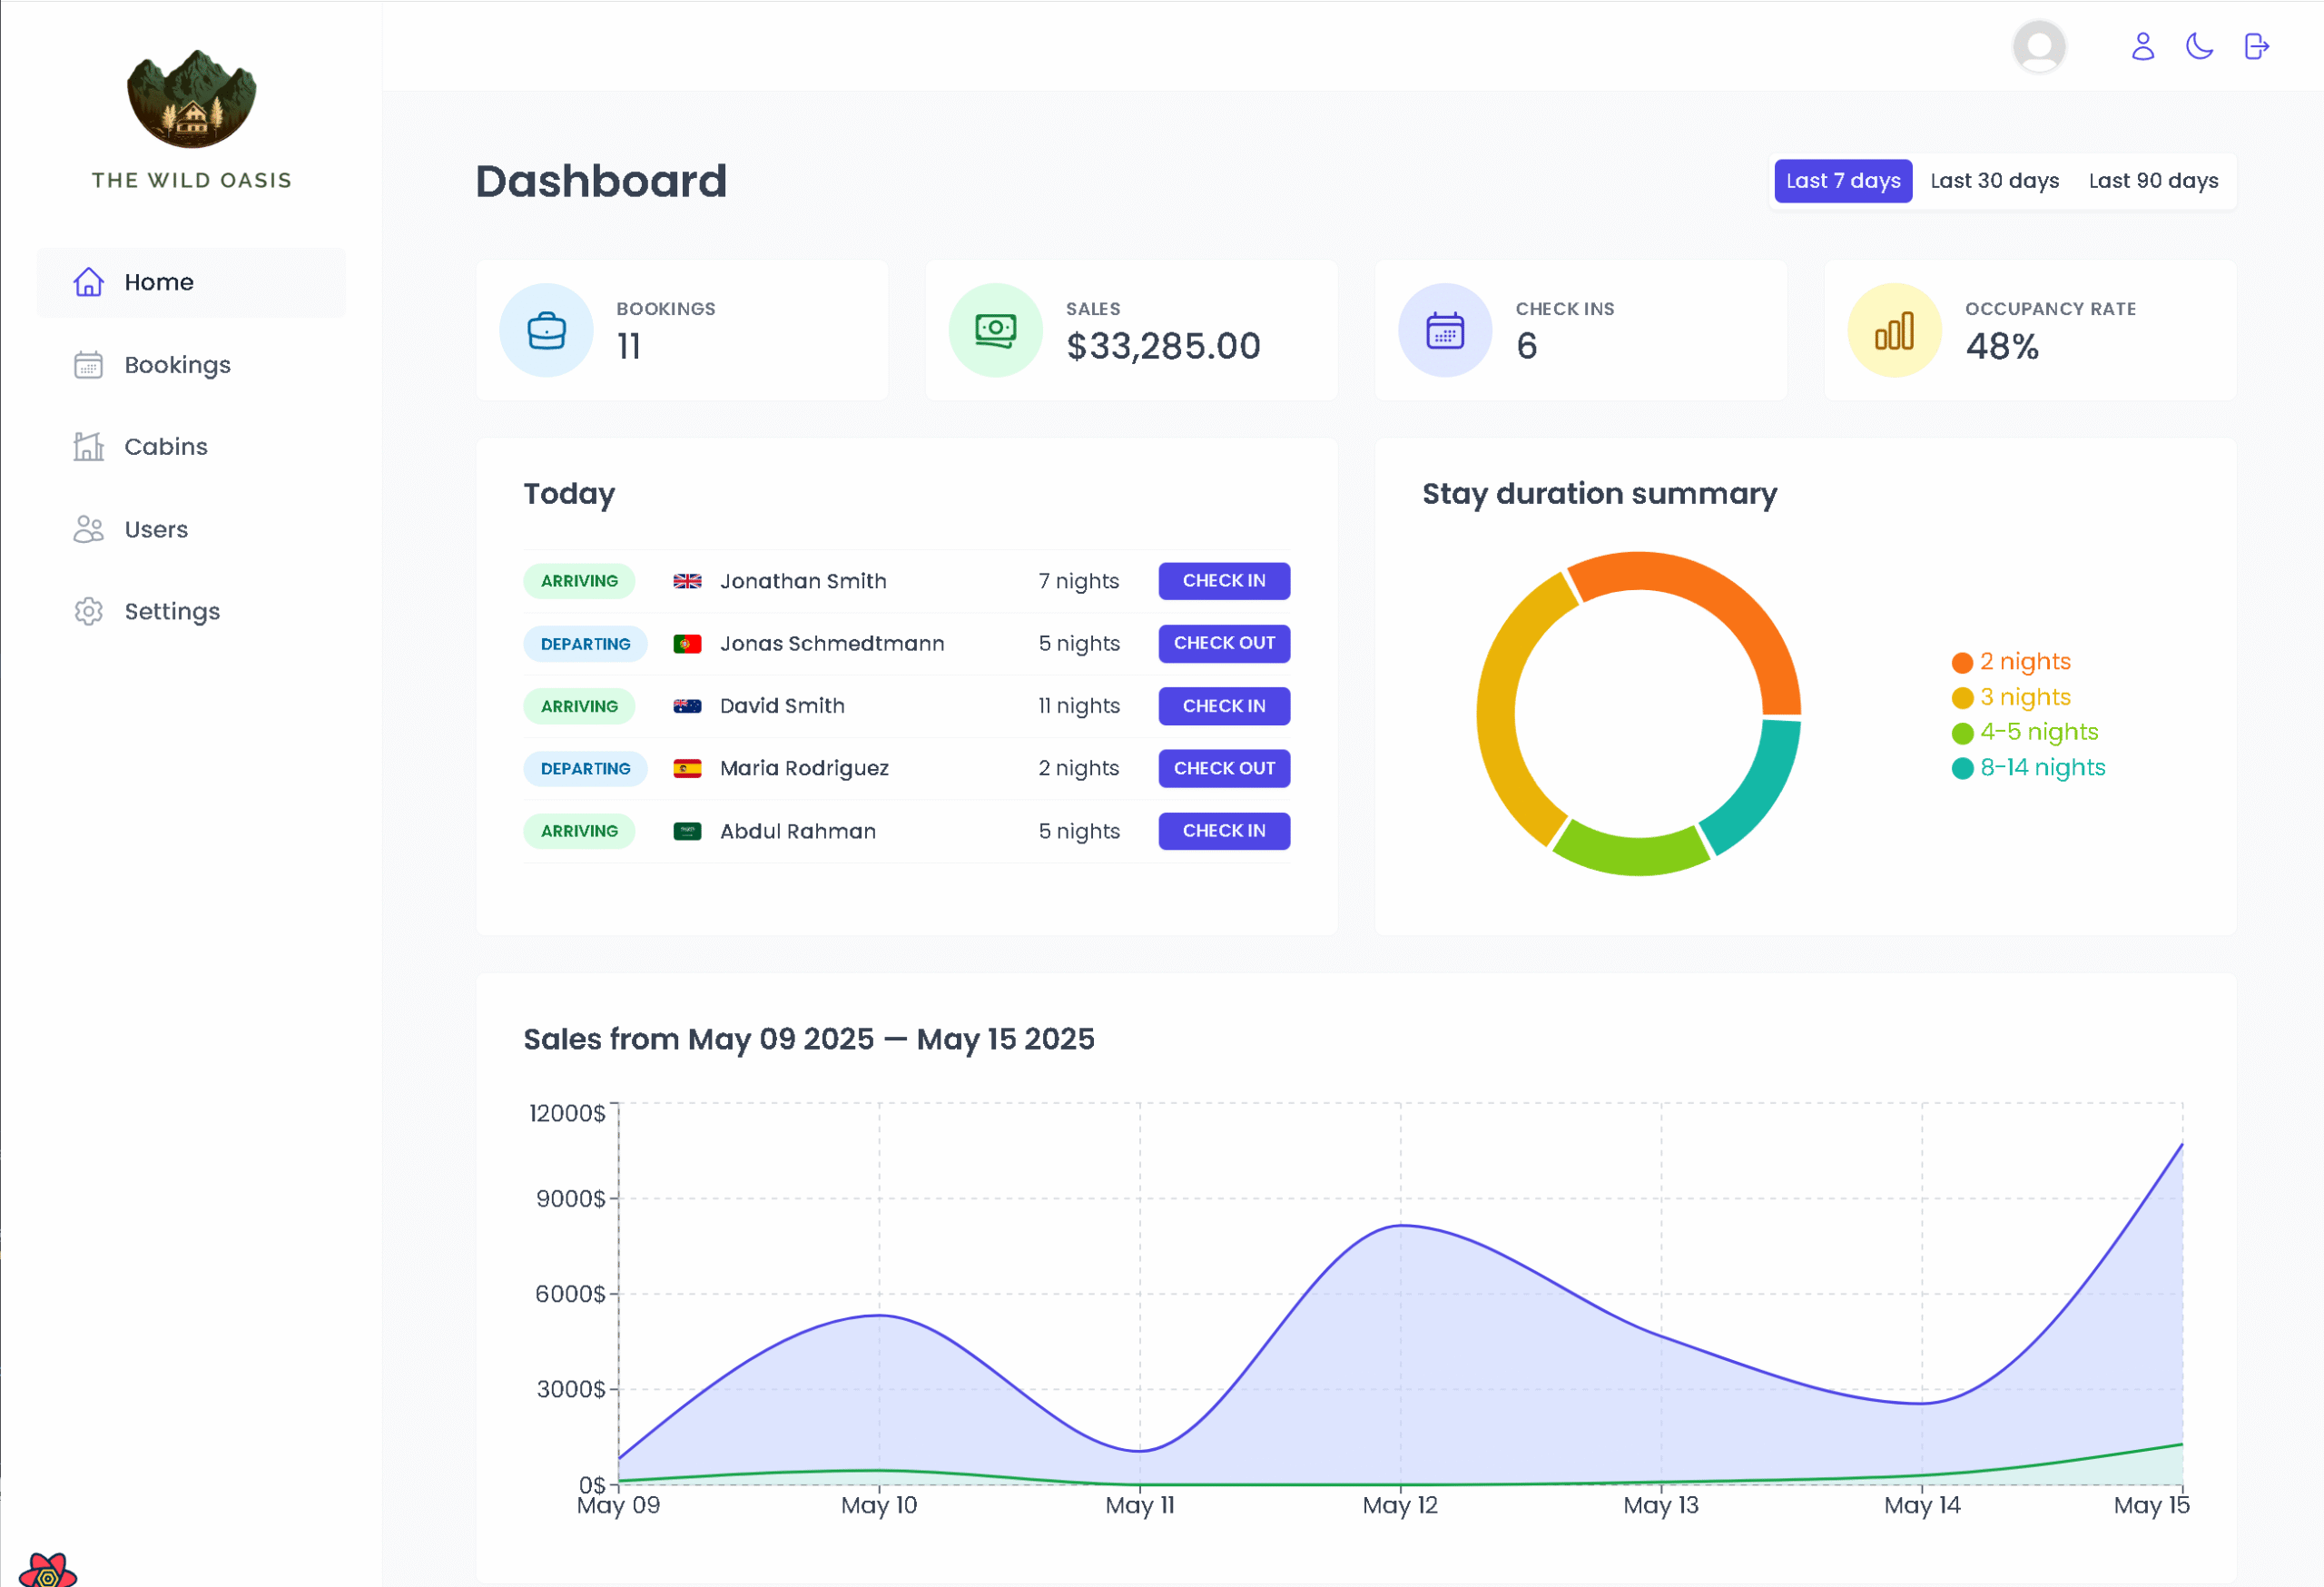The height and width of the screenshot is (1587, 2324).
Task: Click the logout icon in header
Action: pyautogui.click(x=2256, y=46)
